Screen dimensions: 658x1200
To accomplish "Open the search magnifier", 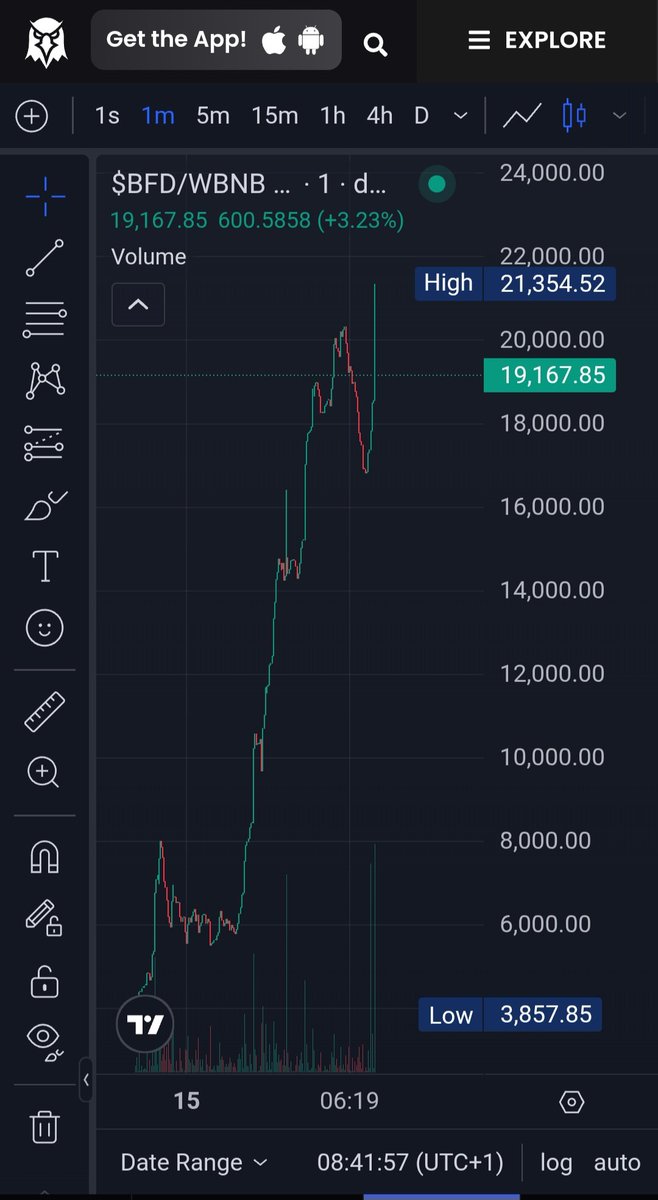I will [x=375, y=44].
